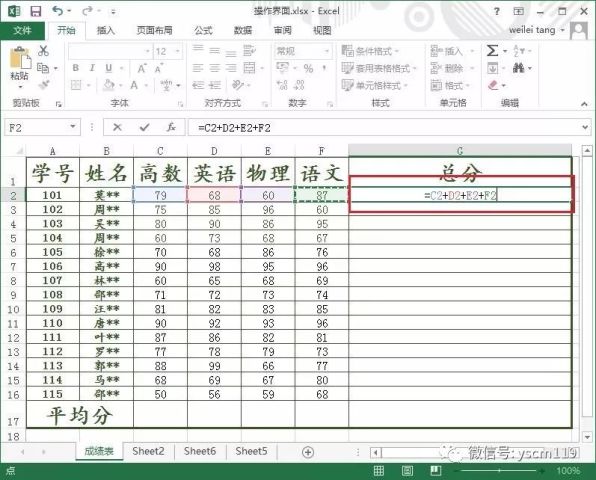Click the Cut scissors icon

(x=43, y=51)
